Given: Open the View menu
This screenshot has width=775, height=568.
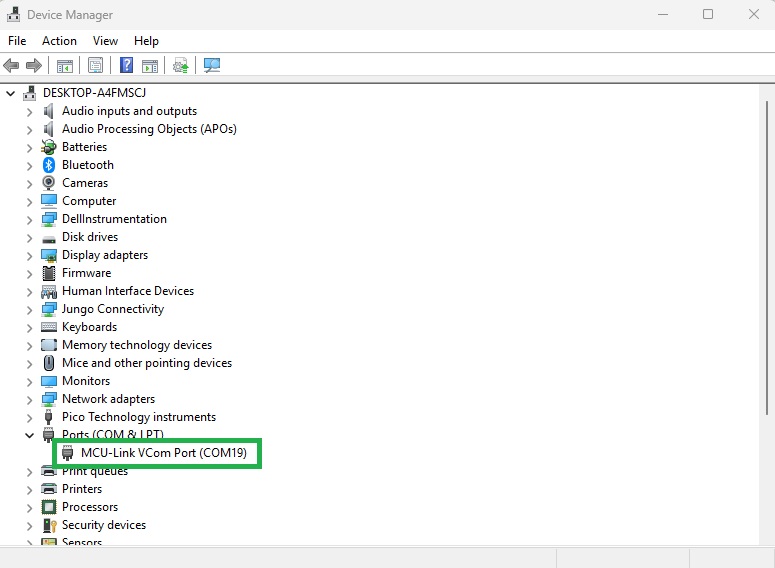Looking at the screenshot, I should click(x=105, y=41).
